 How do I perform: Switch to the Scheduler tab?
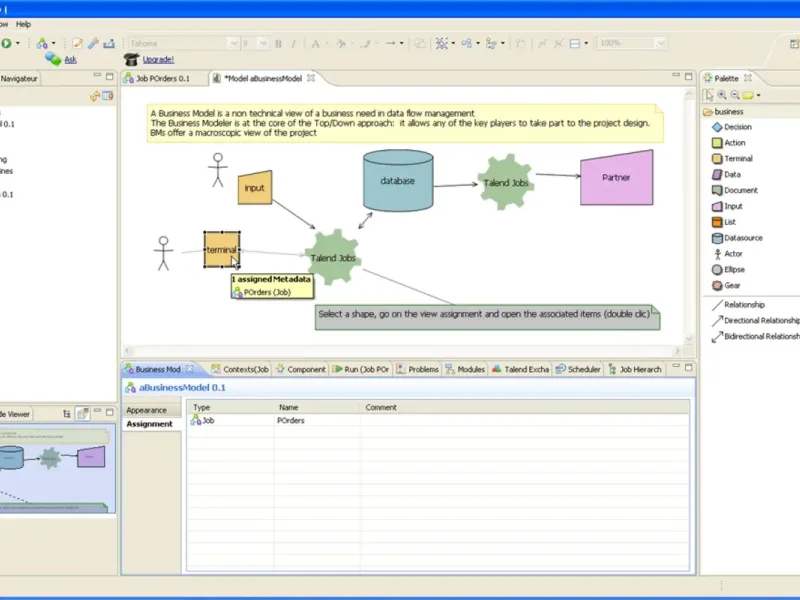click(x=578, y=369)
